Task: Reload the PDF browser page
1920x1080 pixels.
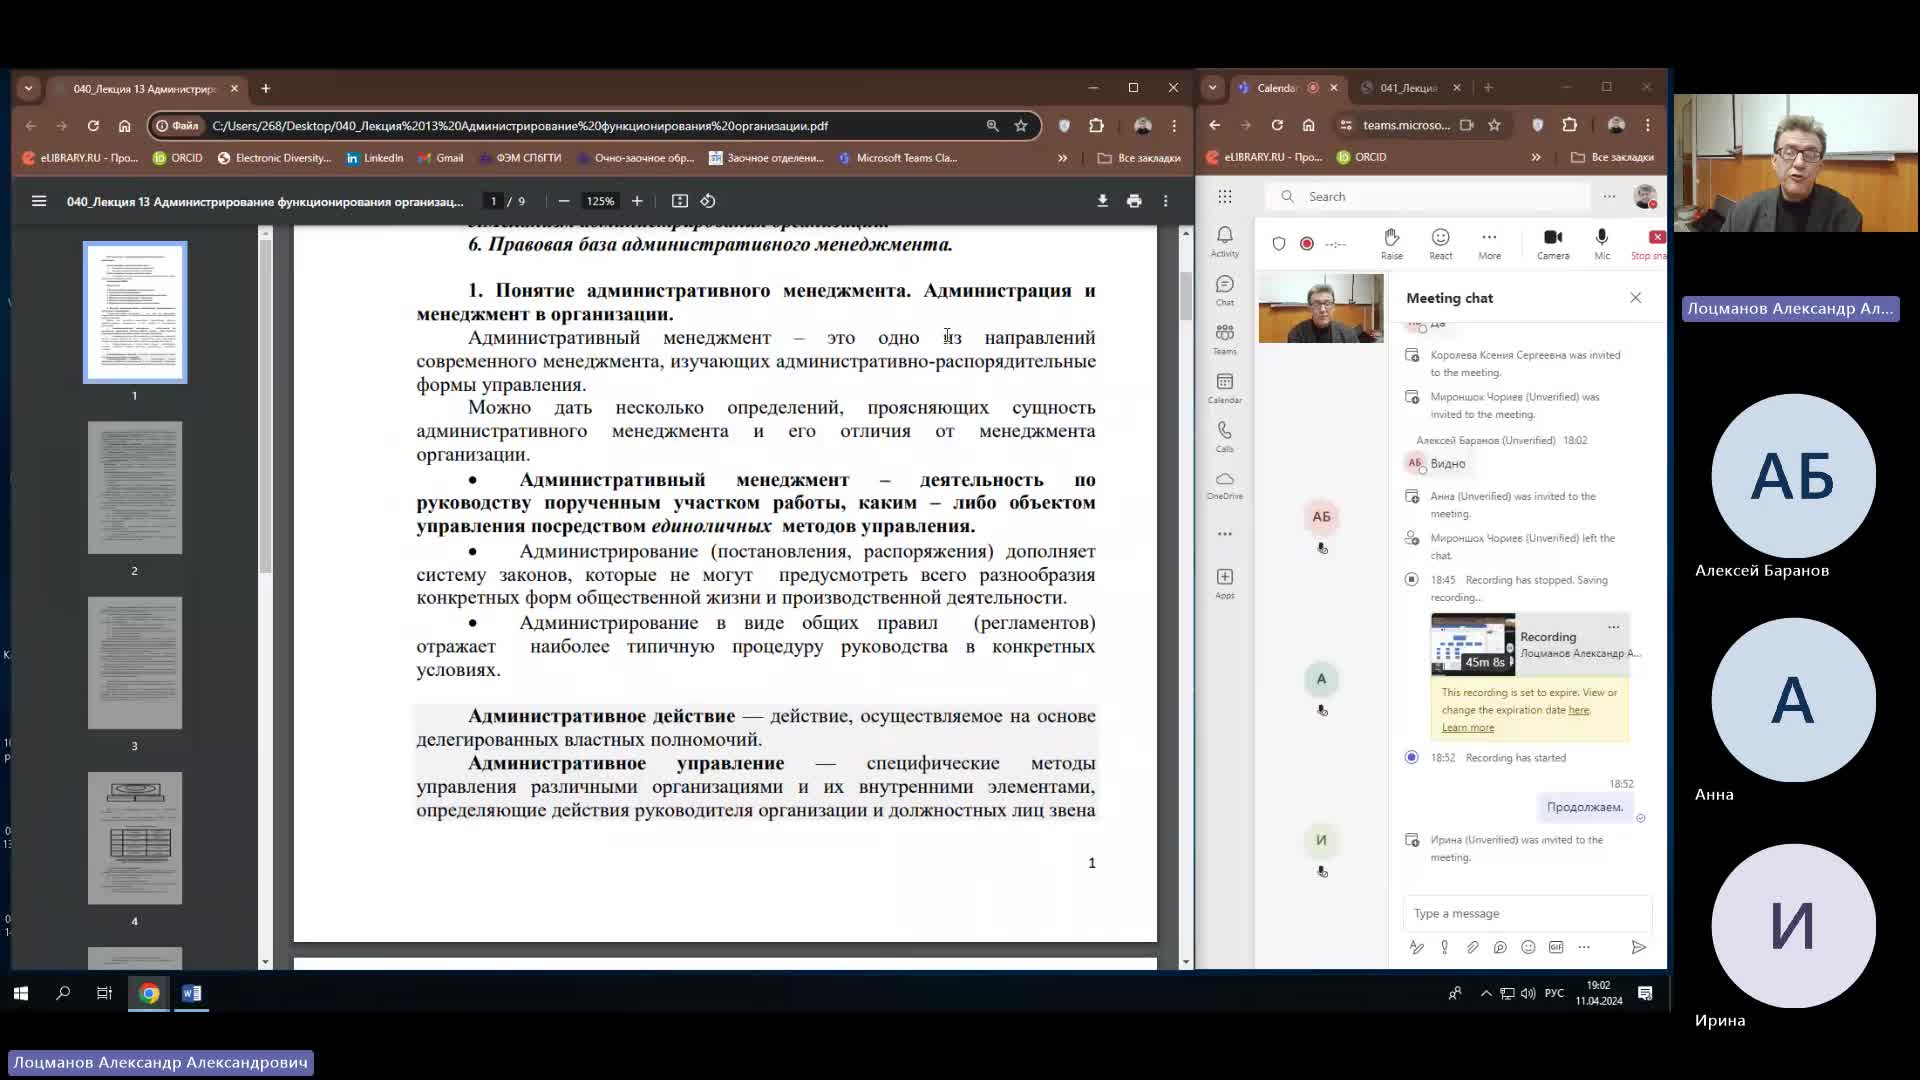Action: [x=93, y=126]
